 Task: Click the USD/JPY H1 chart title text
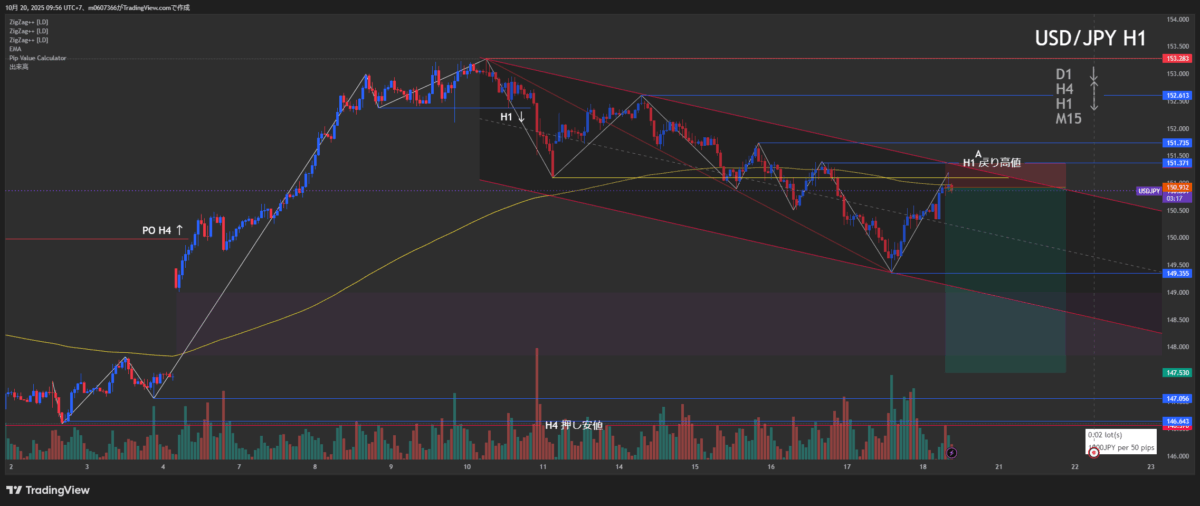point(1090,39)
